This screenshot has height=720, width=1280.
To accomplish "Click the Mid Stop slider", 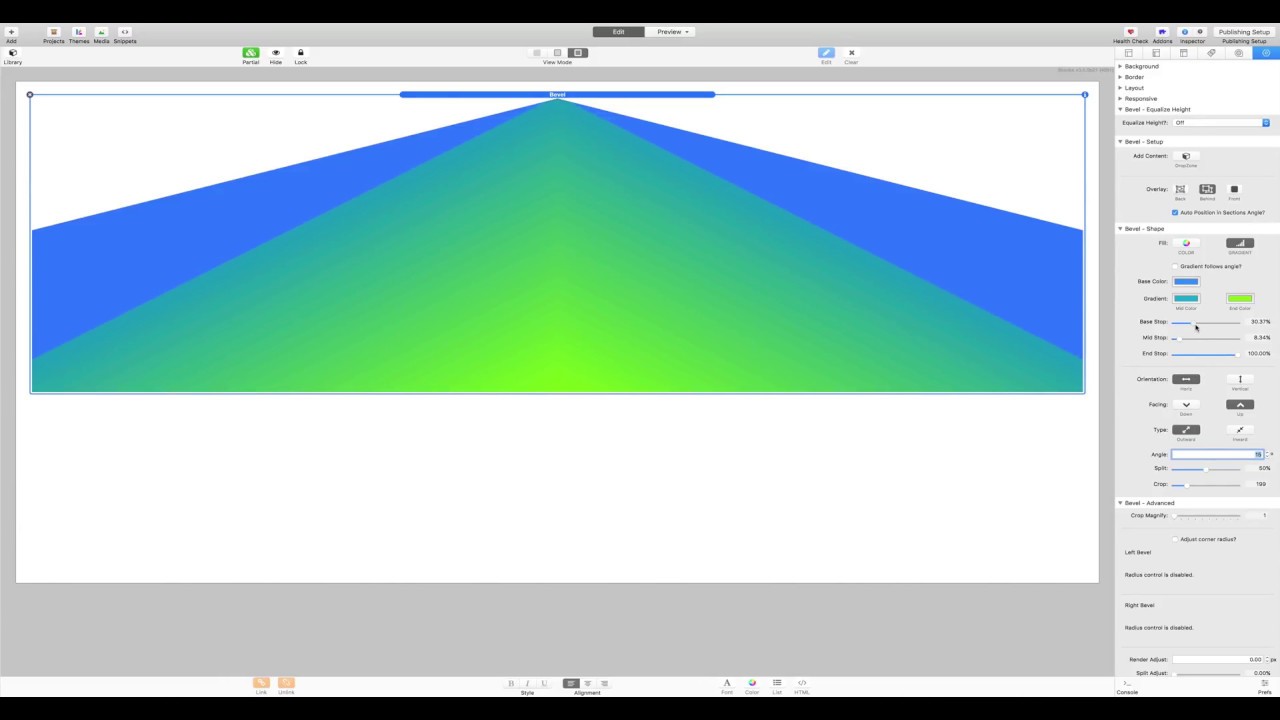I will (1206, 338).
